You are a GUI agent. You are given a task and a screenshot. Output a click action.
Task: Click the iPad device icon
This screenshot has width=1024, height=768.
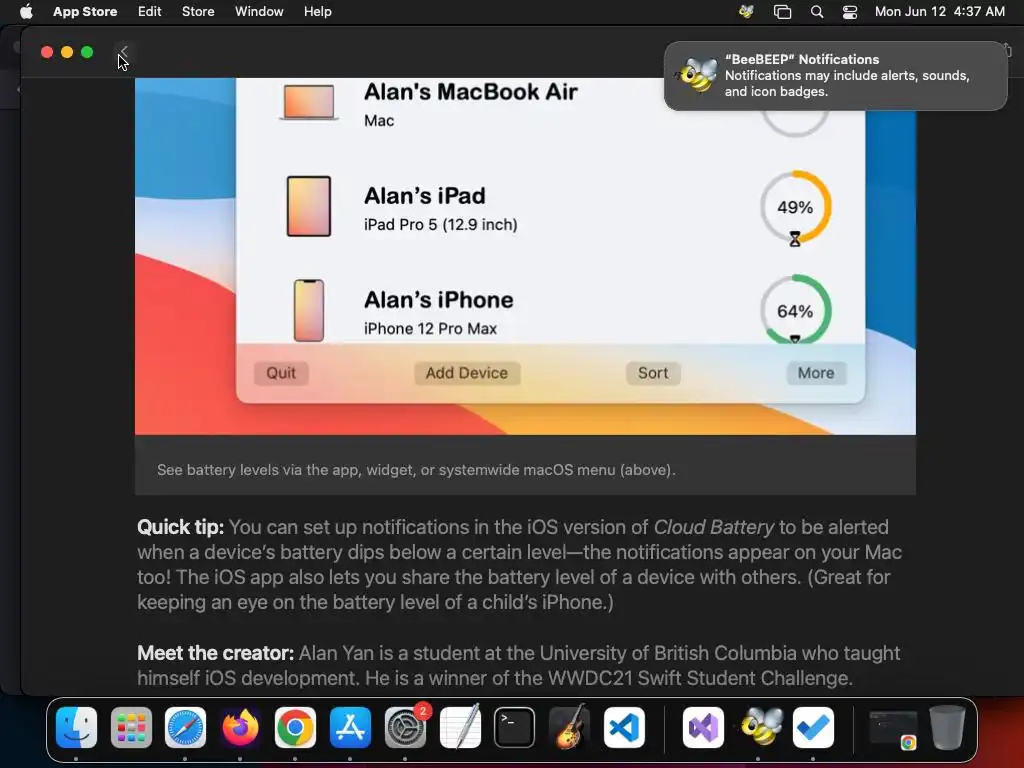click(x=309, y=206)
